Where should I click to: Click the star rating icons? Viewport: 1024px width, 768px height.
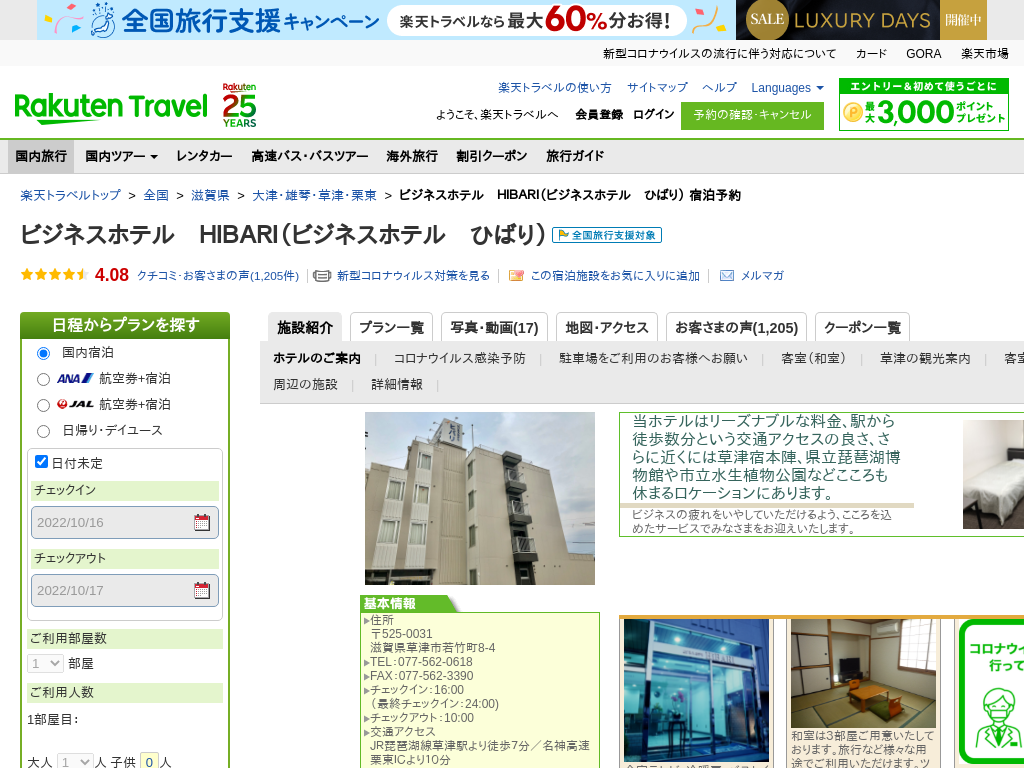click(55, 274)
